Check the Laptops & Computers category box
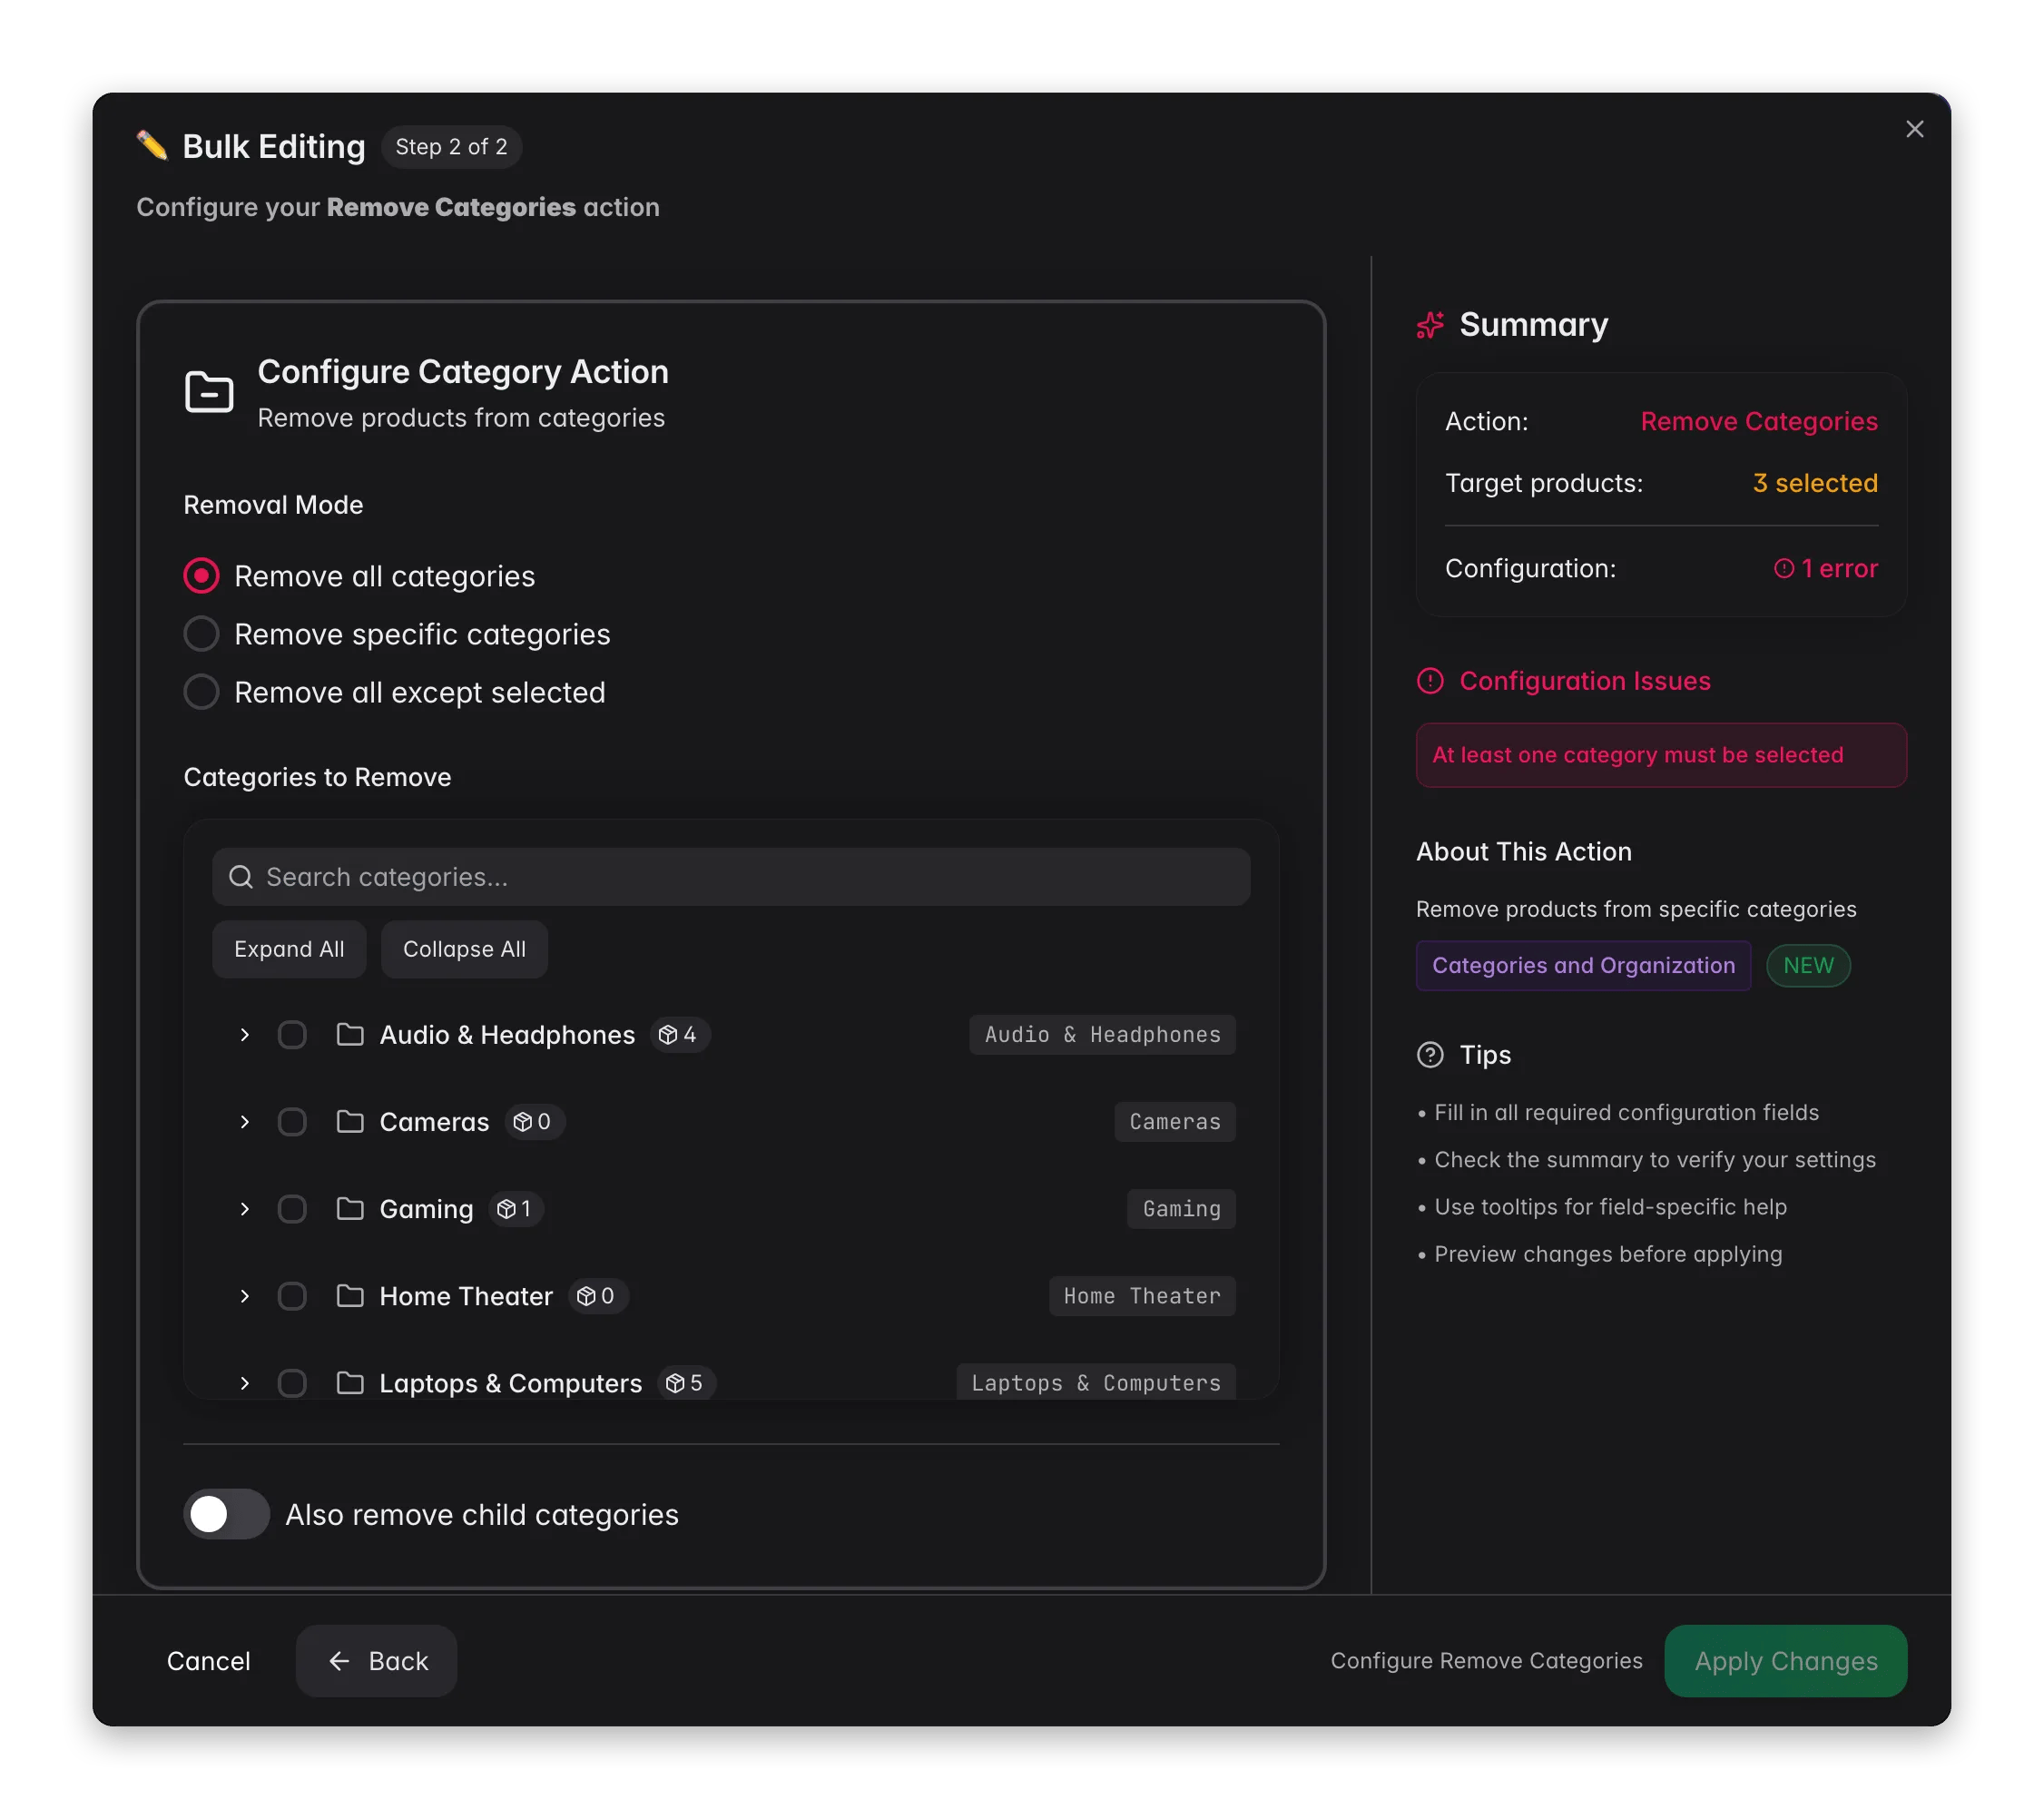The width and height of the screenshot is (2044, 1819). [x=292, y=1382]
